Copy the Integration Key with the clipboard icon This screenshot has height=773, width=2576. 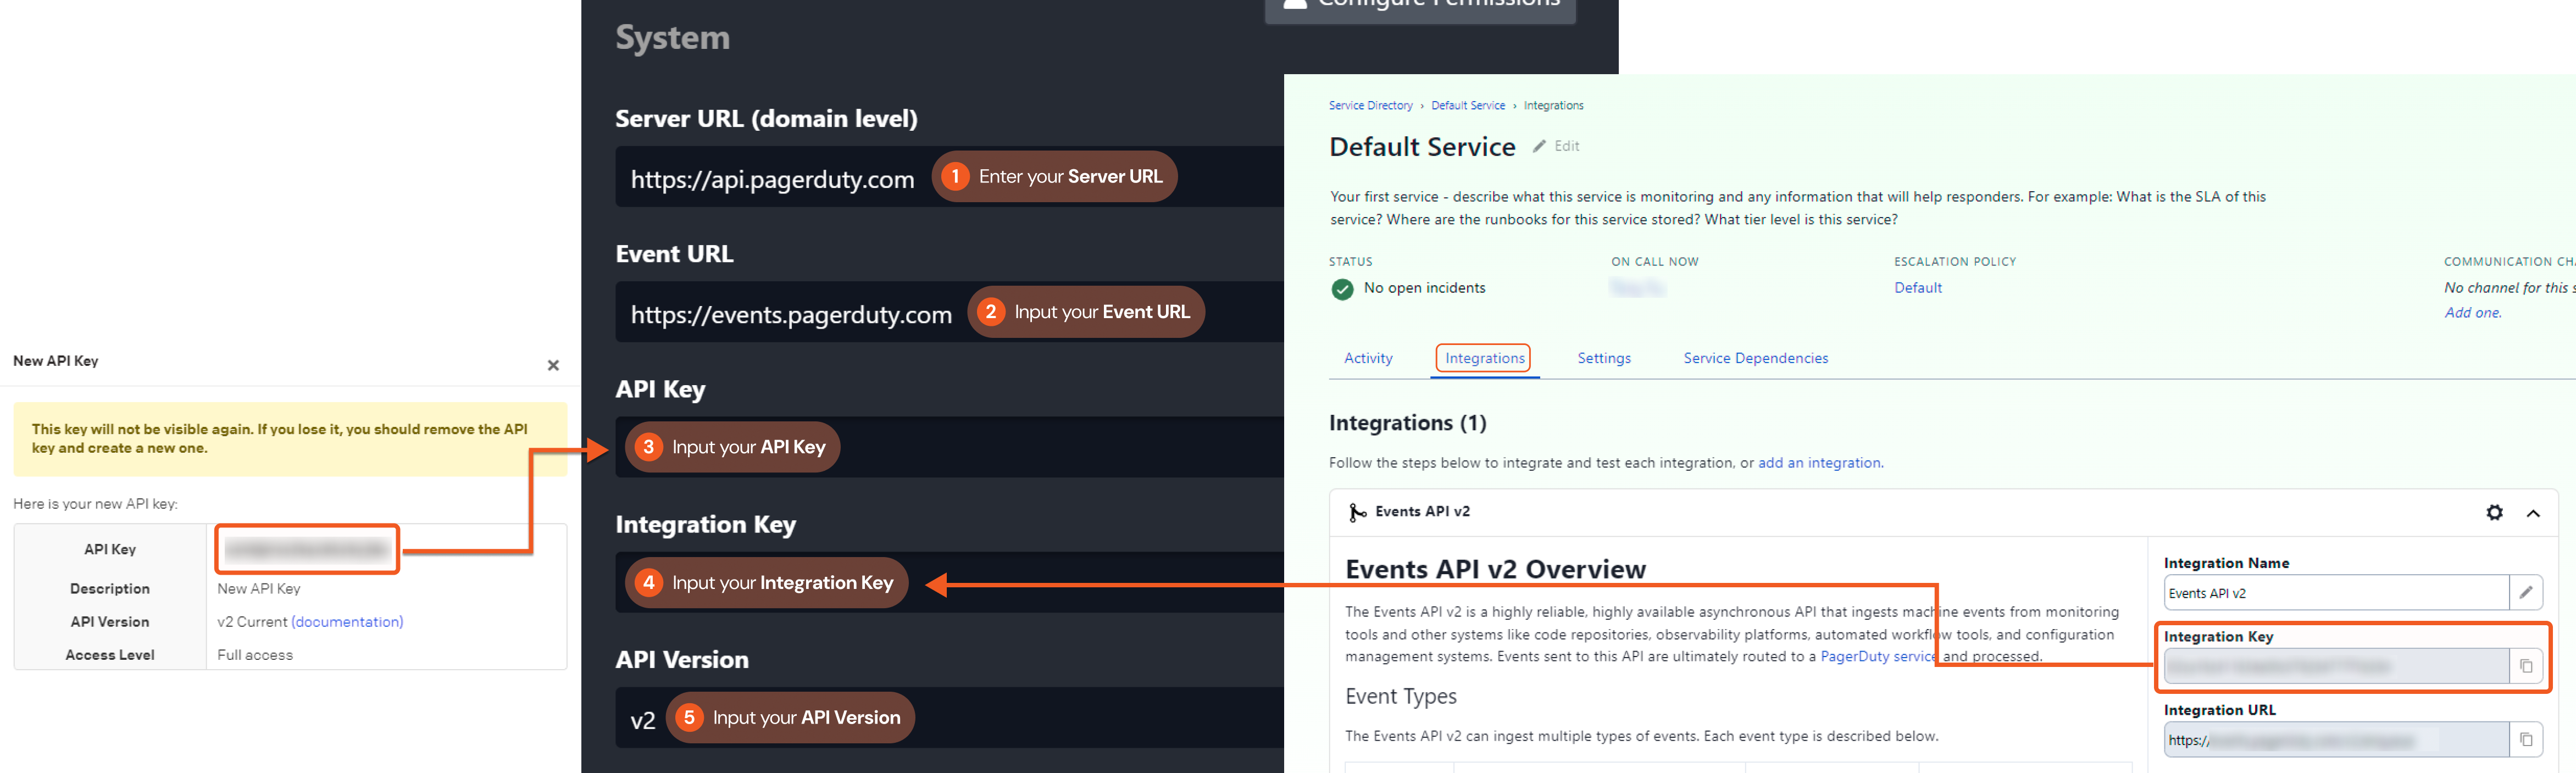click(2525, 666)
